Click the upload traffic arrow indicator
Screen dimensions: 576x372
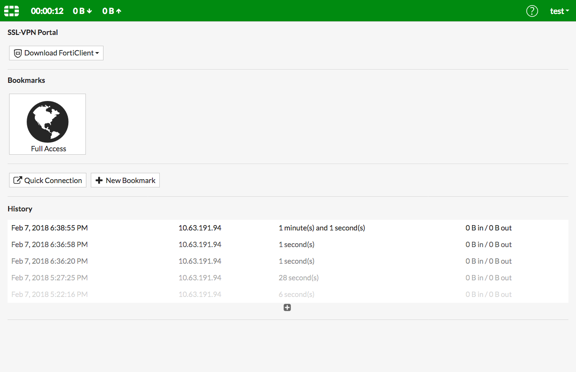click(x=119, y=11)
